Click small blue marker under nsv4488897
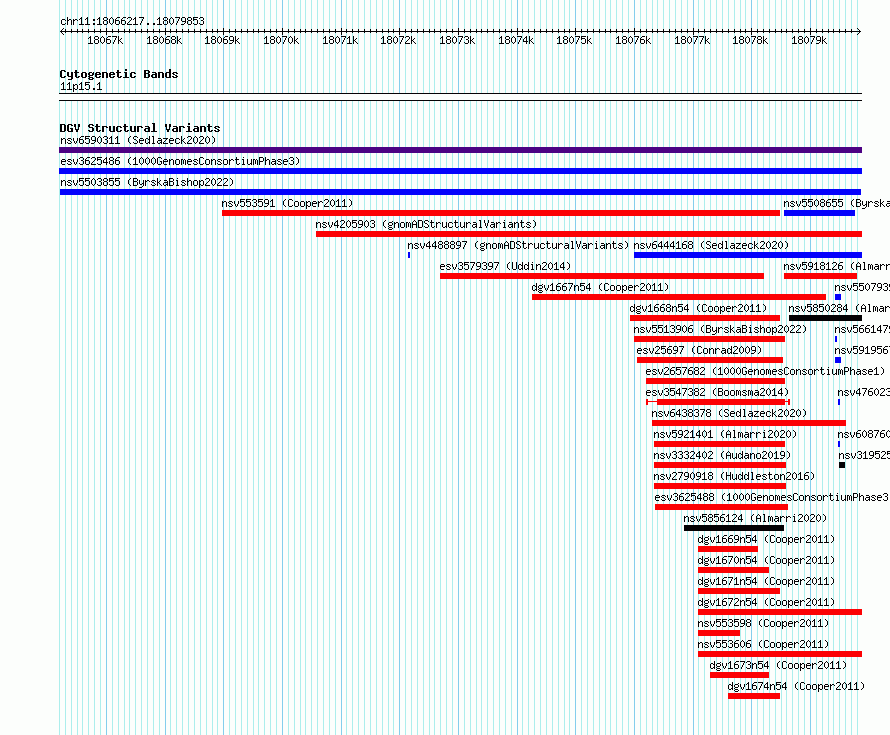The height and width of the screenshot is (735, 890). (x=409, y=255)
